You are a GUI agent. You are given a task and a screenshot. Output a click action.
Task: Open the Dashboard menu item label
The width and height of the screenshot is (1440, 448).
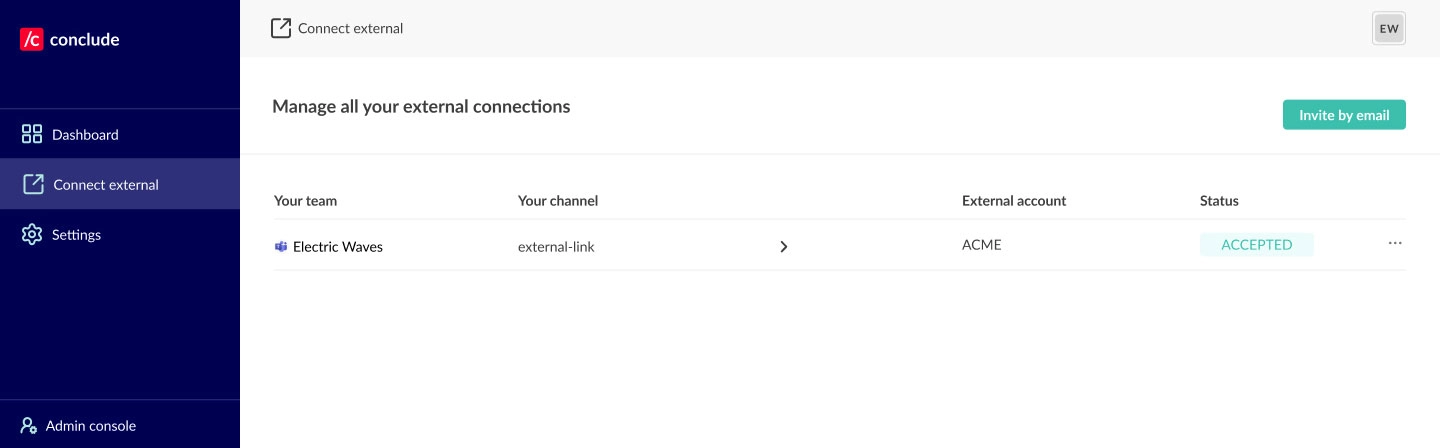[x=85, y=134]
